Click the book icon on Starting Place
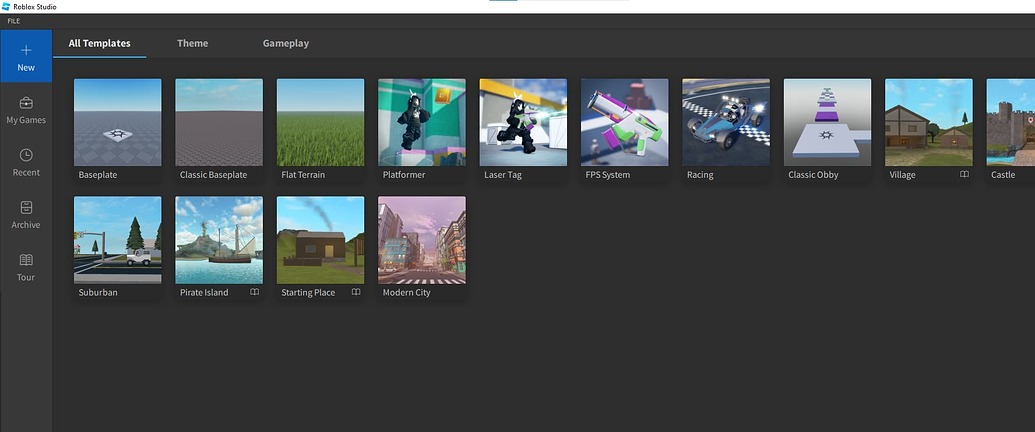 point(356,292)
